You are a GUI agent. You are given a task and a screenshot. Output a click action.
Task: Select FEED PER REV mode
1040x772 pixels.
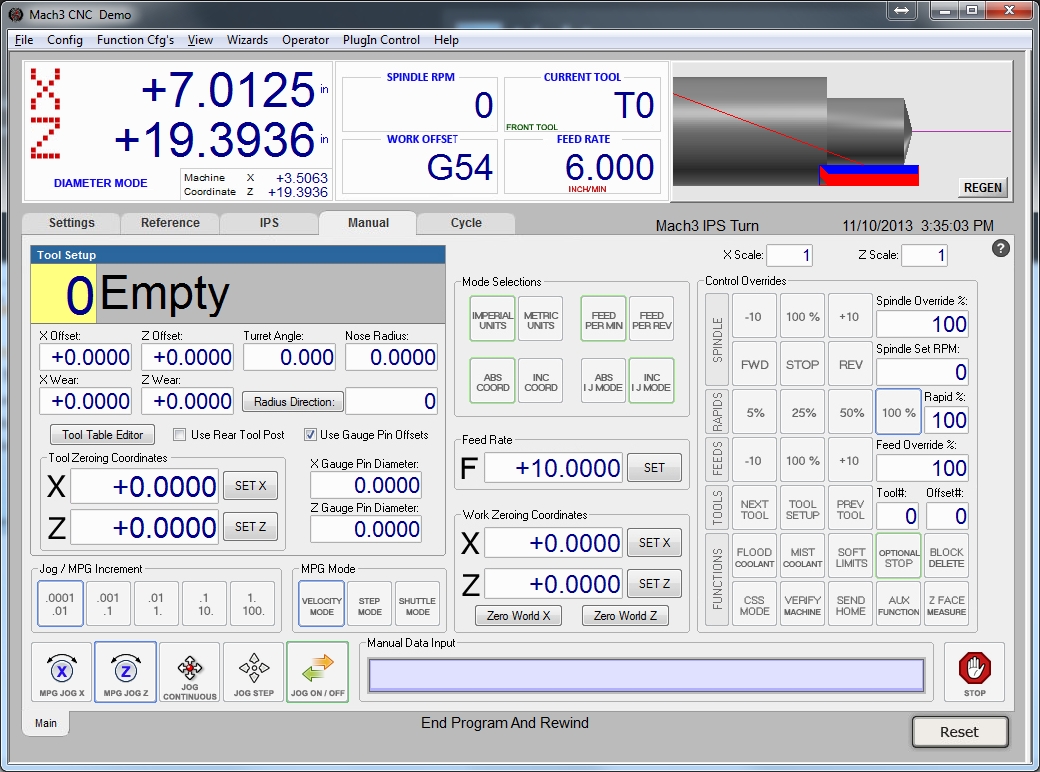point(651,320)
